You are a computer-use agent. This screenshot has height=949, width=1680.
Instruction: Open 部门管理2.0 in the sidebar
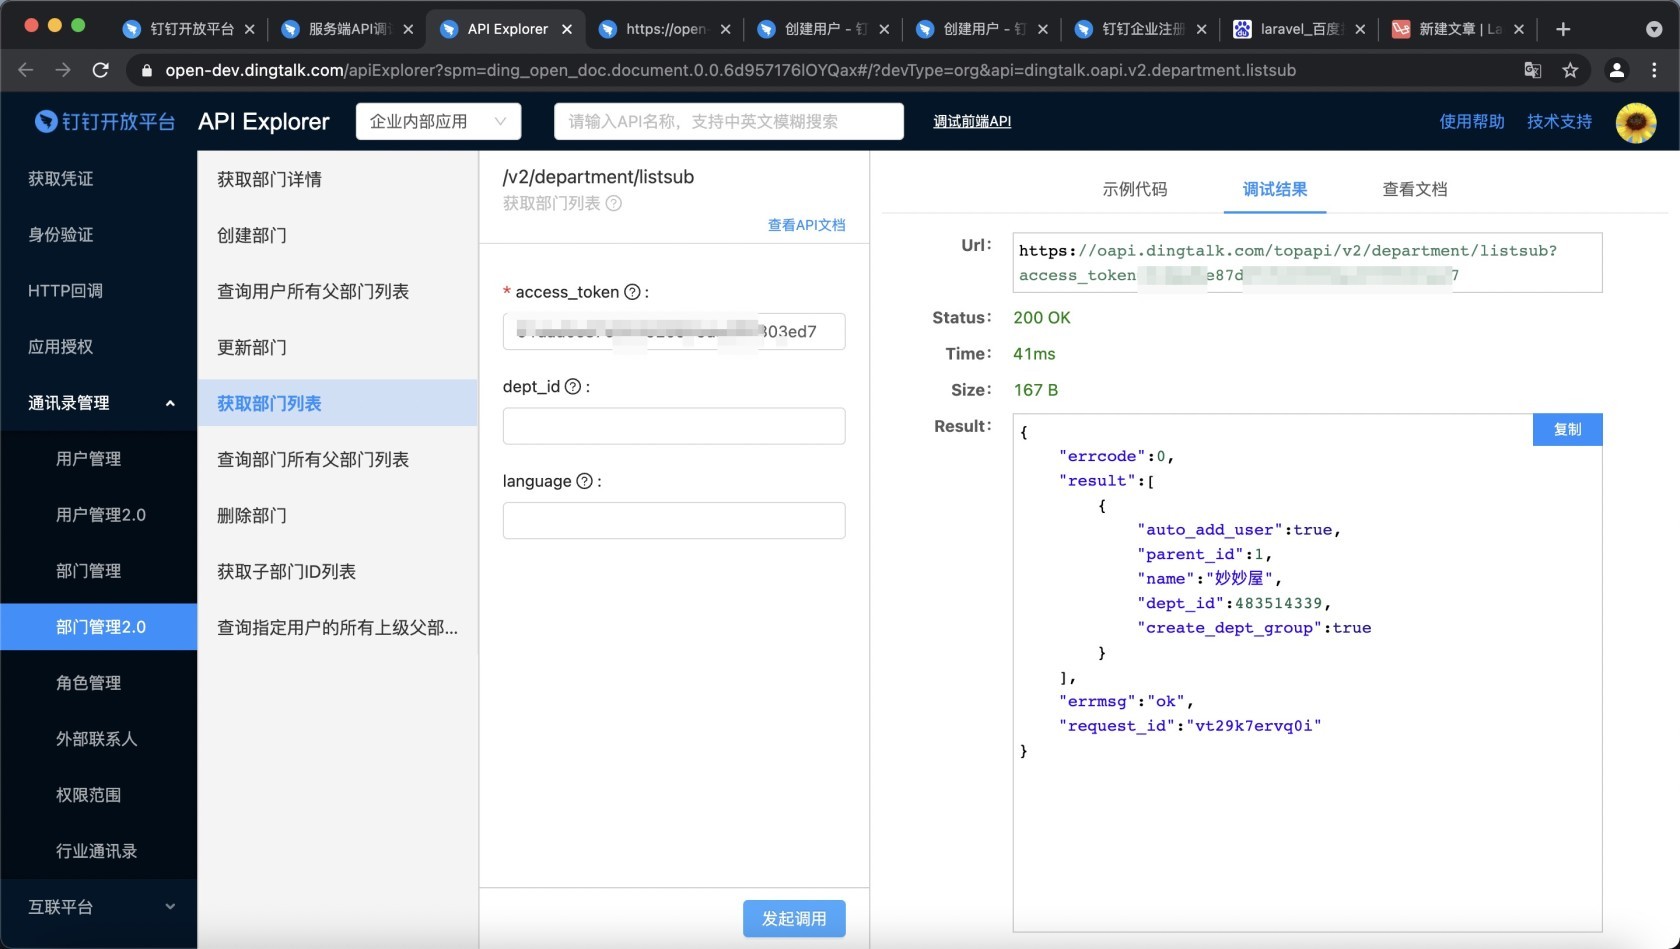pyautogui.click(x=99, y=627)
